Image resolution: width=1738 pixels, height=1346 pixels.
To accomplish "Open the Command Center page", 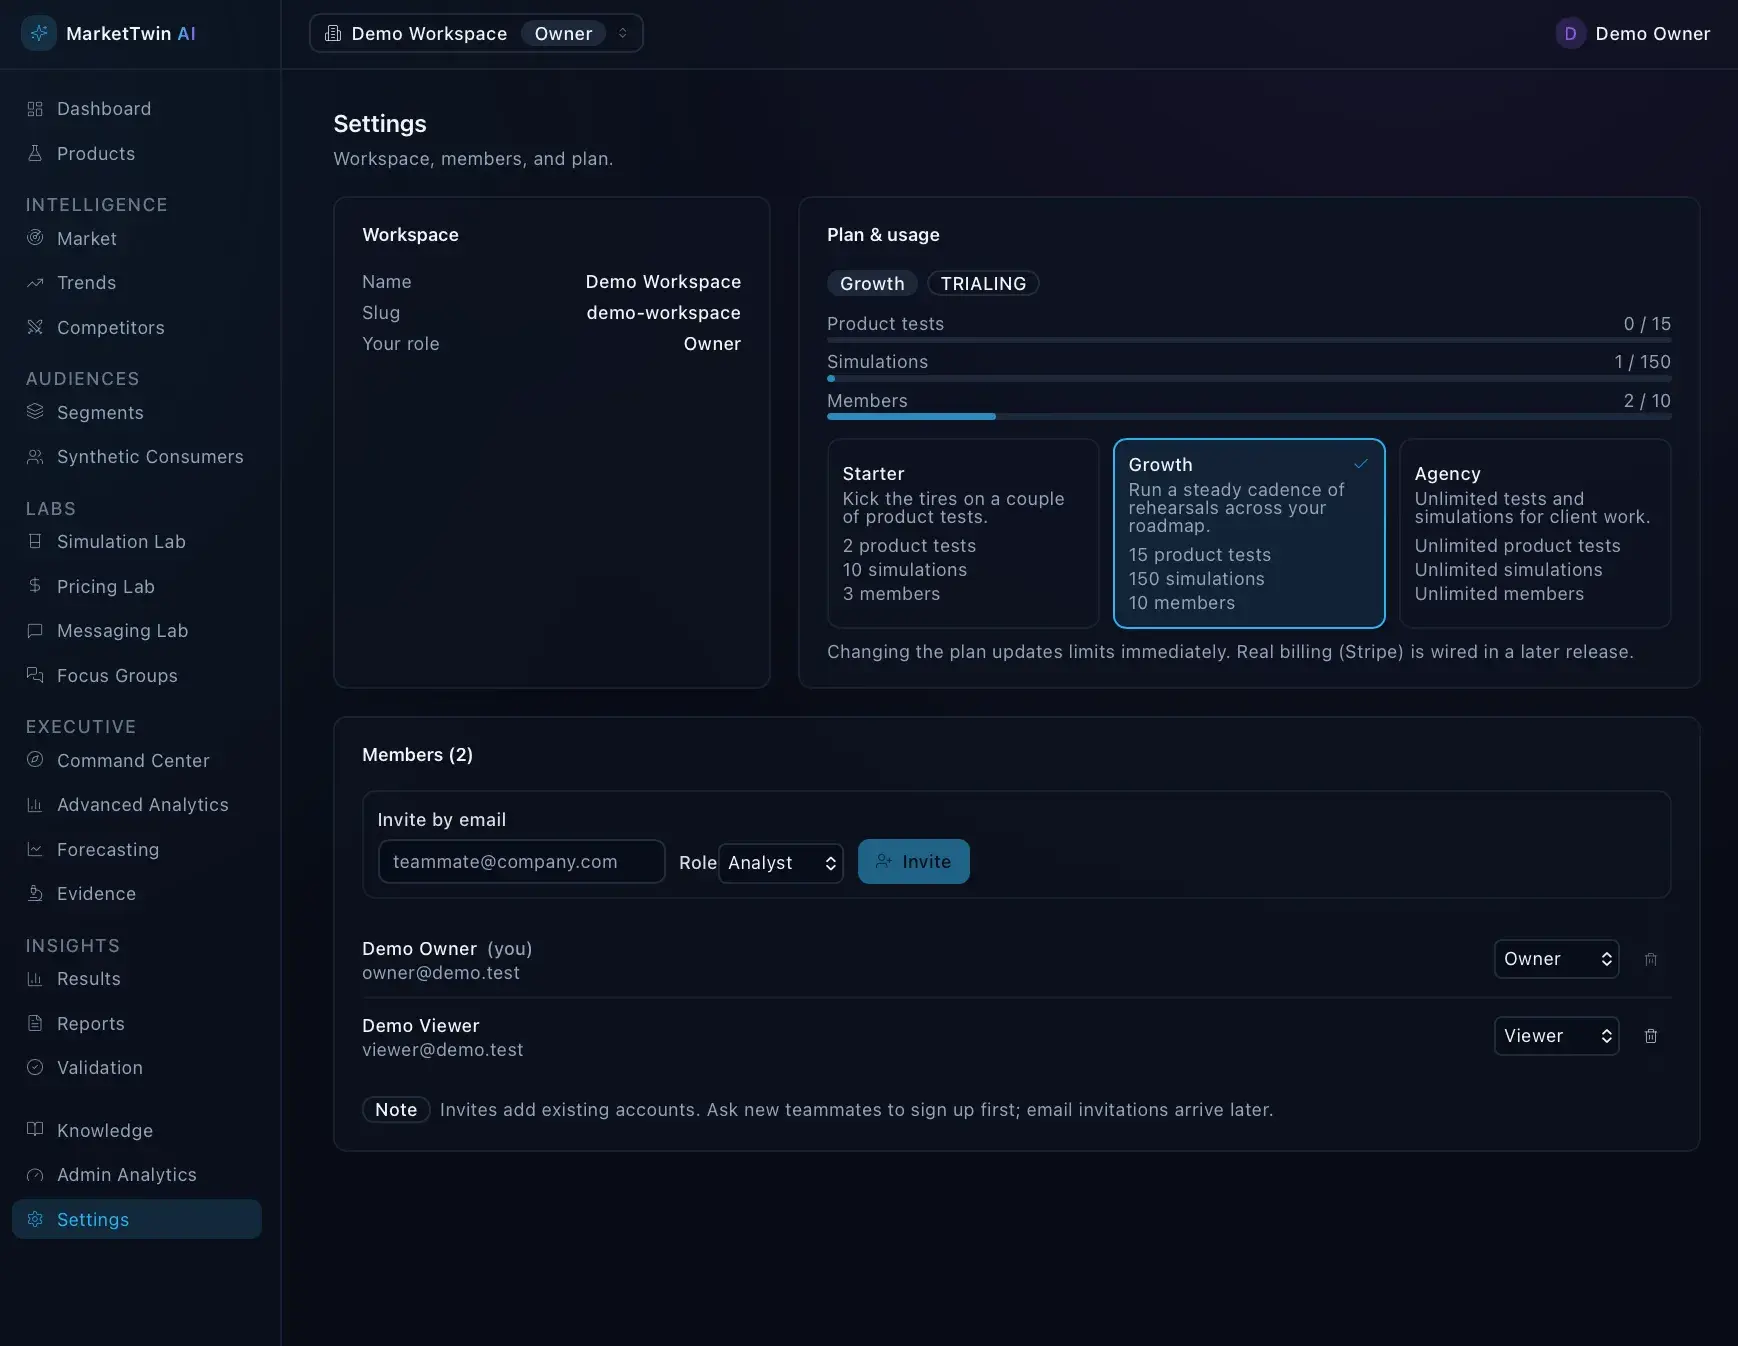I will pos(132,760).
